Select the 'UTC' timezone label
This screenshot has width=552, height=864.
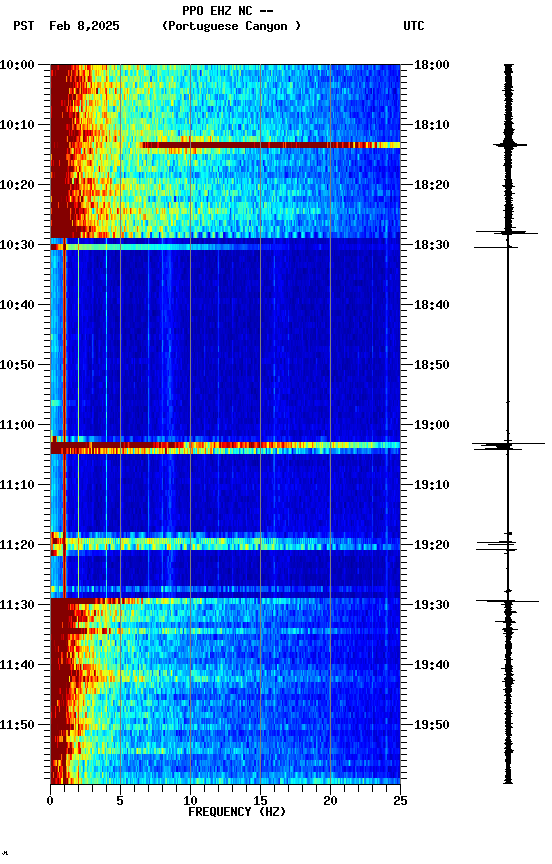[414, 26]
